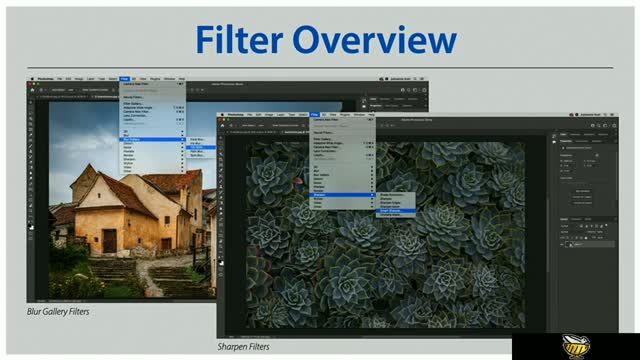Viewport: 640px width, 360px height.
Task: Switch to Paths tab in succulents window
Action: pyautogui.click(x=587, y=219)
